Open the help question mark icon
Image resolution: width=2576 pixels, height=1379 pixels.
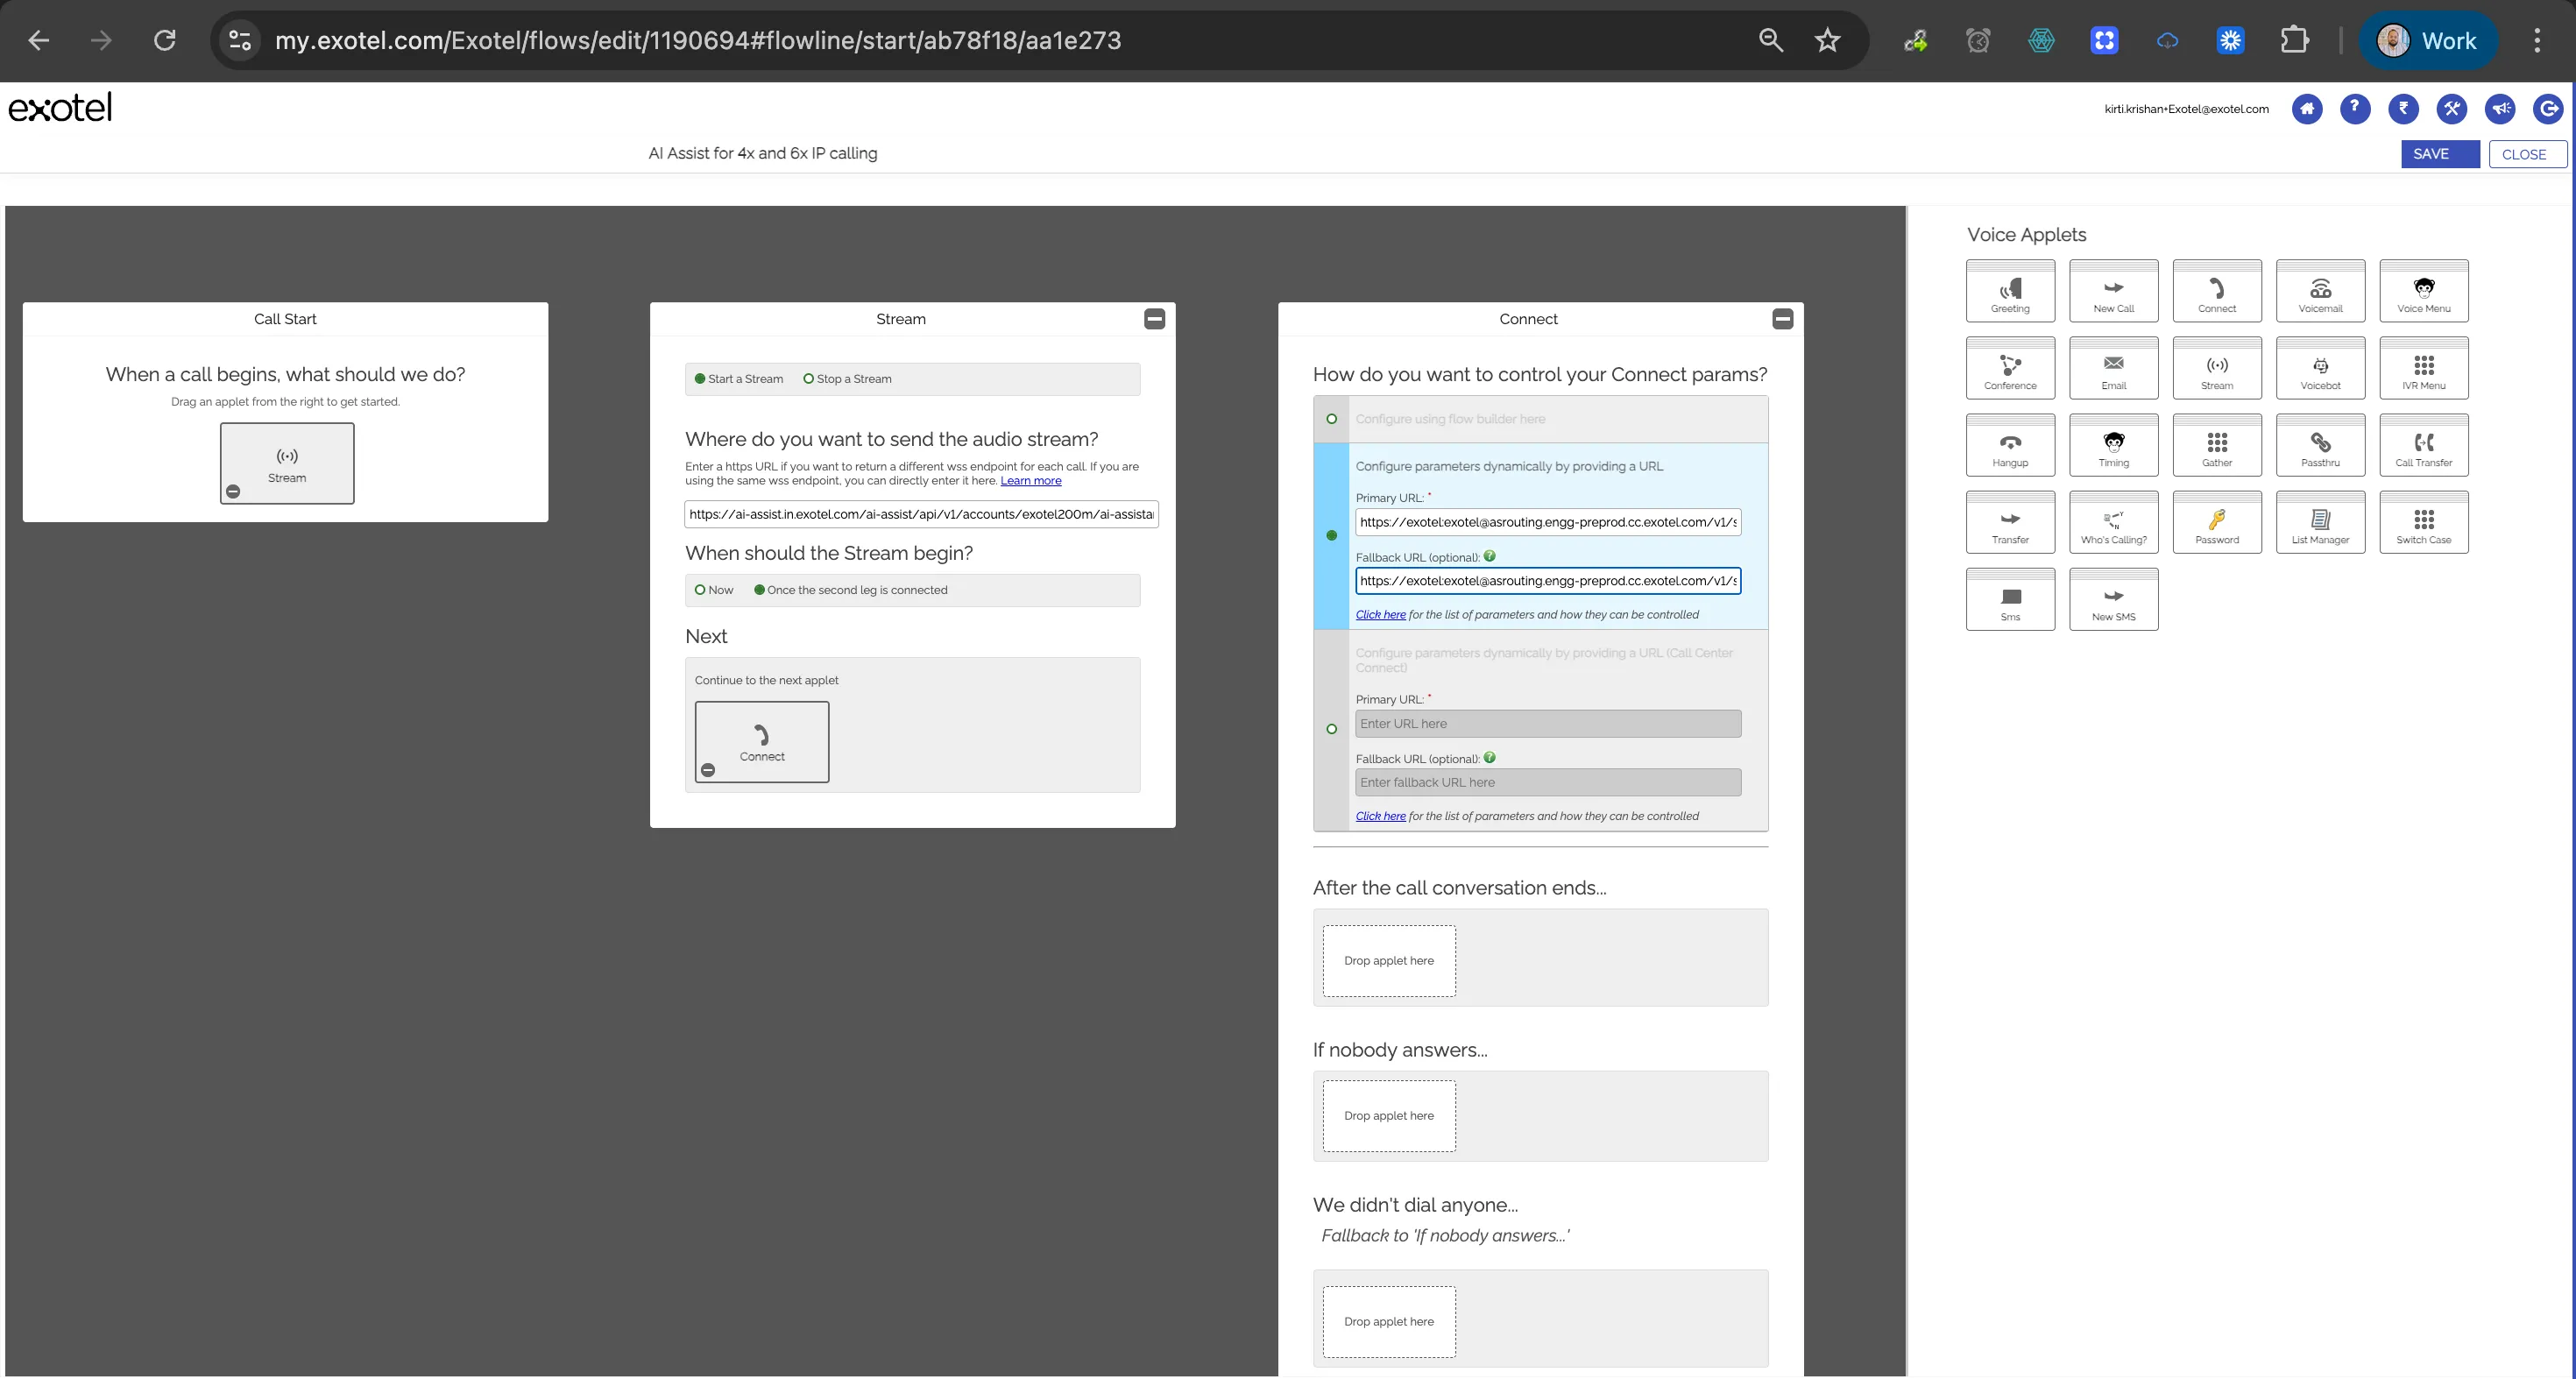coord(2355,109)
